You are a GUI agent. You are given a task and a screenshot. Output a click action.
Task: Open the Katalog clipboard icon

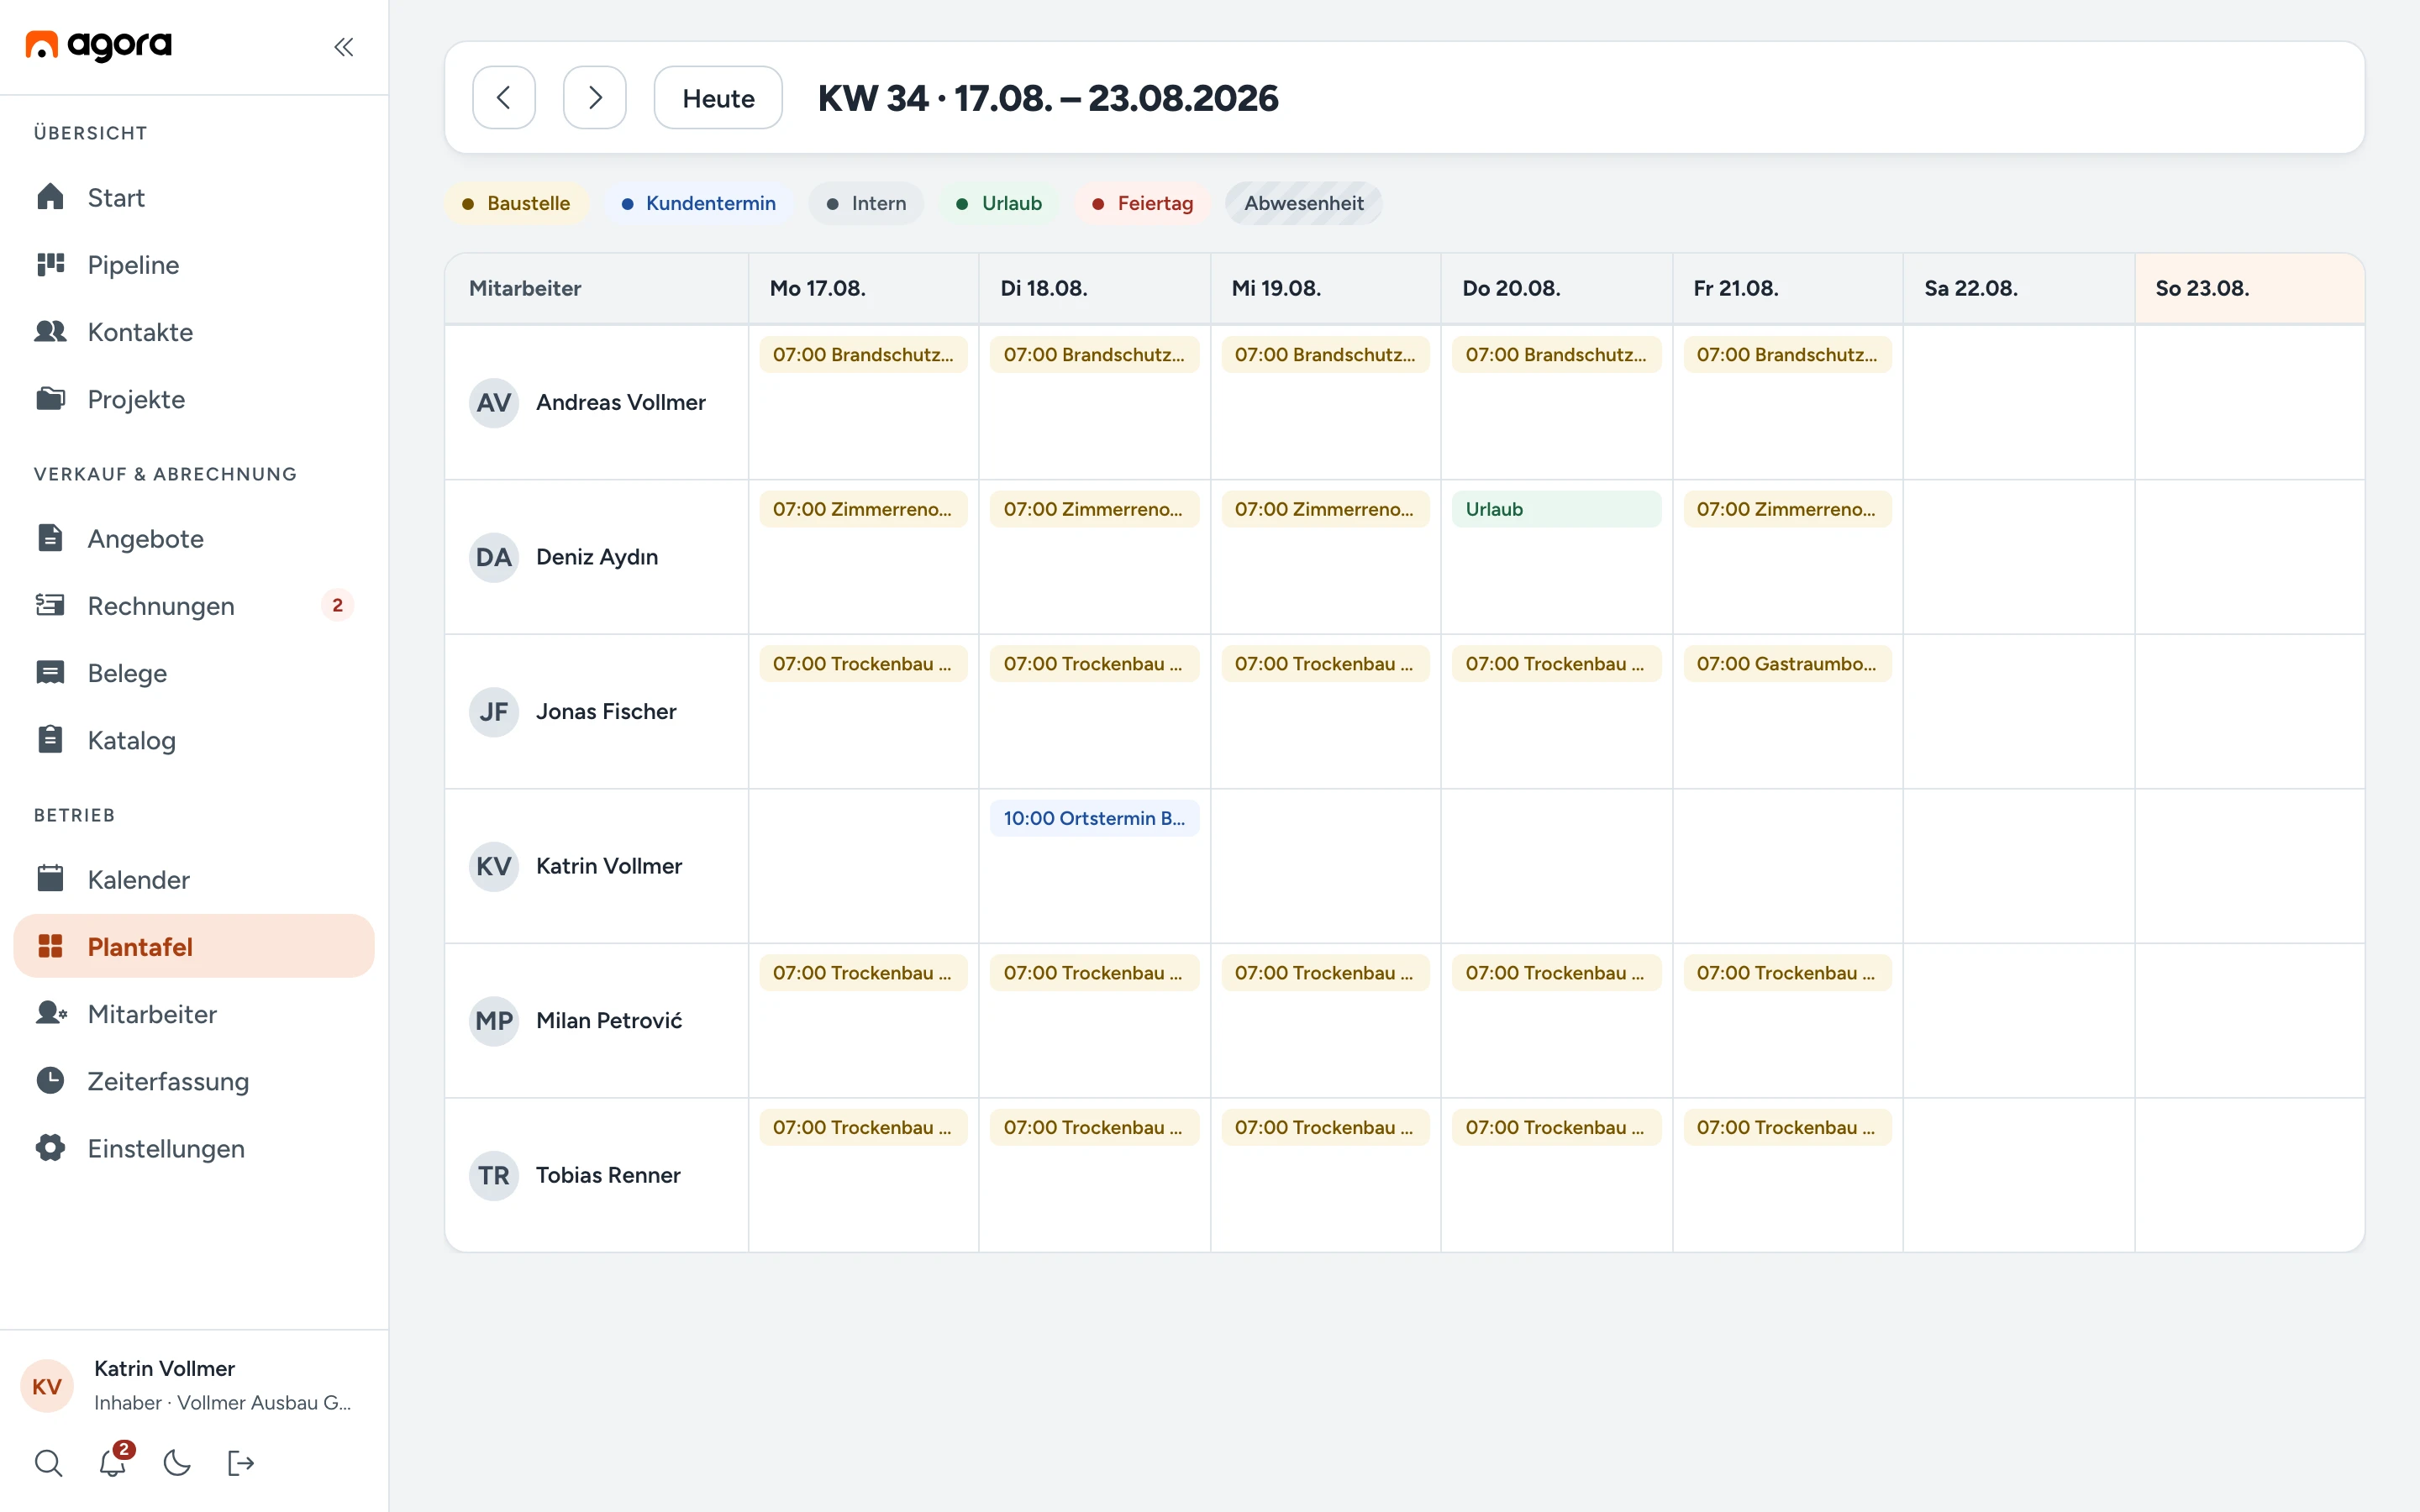tap(50, 739)
